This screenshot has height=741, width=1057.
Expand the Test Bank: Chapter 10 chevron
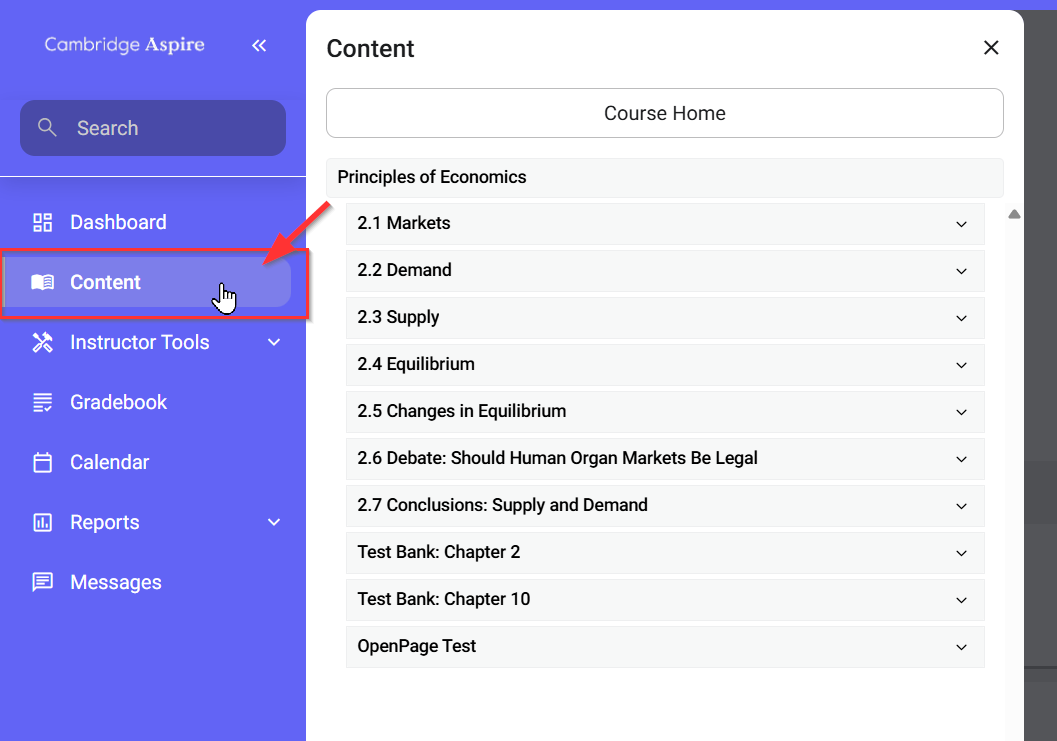(961, 600)
